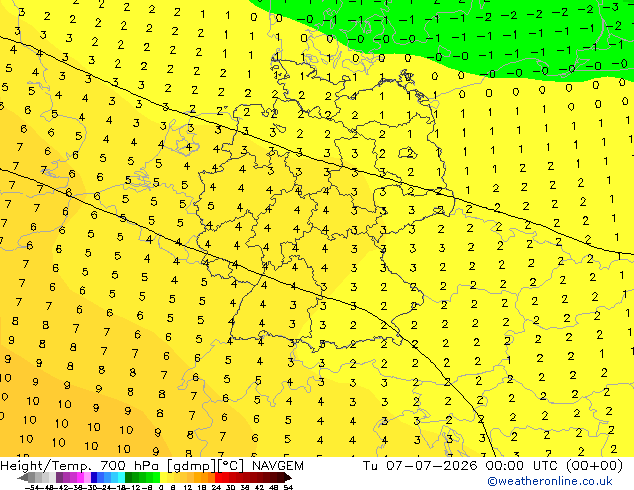Click the left arrow end of the color scale
Screen dimensions: 634x490
point(23,478)
